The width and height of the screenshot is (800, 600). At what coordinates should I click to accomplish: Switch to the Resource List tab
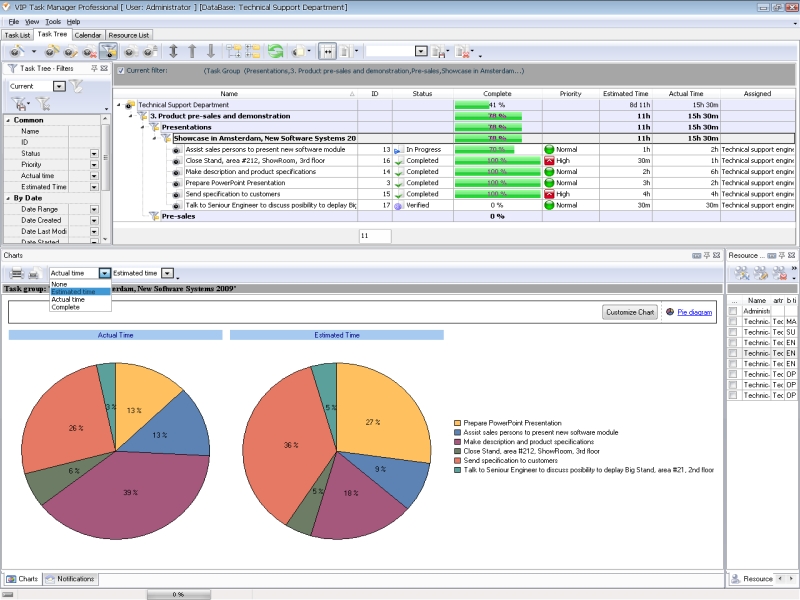(x=129, y=35)
